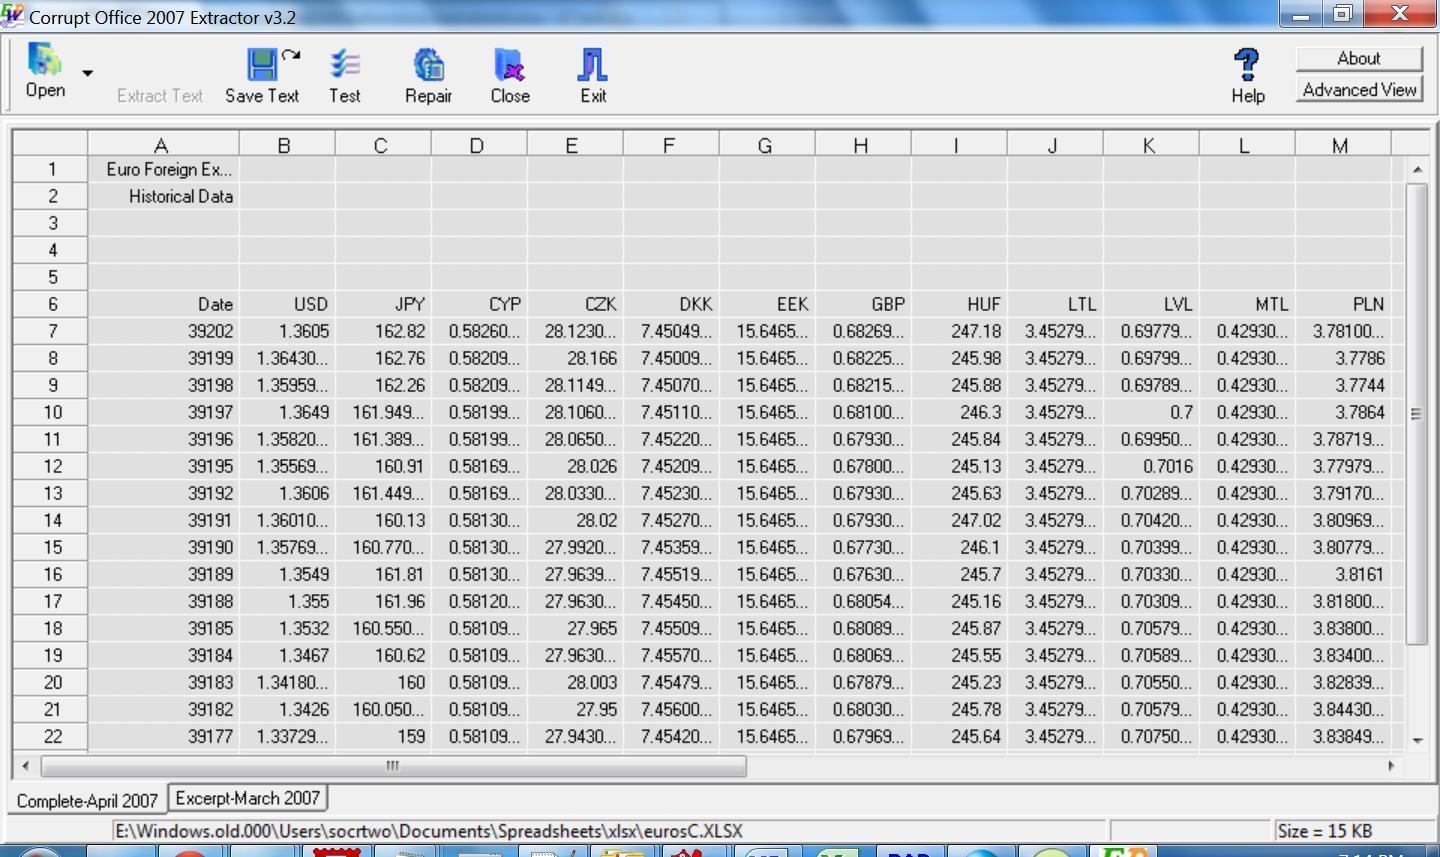Click the vertical scrollbar down arrow
Viewport: 1440px width, 857px height.
[1417, 740]
